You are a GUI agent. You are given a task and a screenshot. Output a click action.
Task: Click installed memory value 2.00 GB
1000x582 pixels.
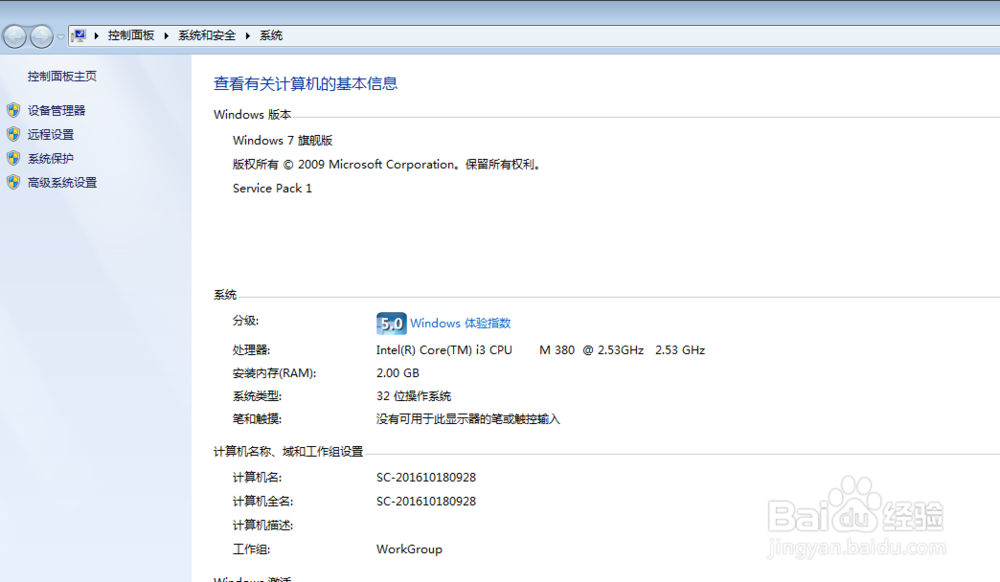coord(397,373)
